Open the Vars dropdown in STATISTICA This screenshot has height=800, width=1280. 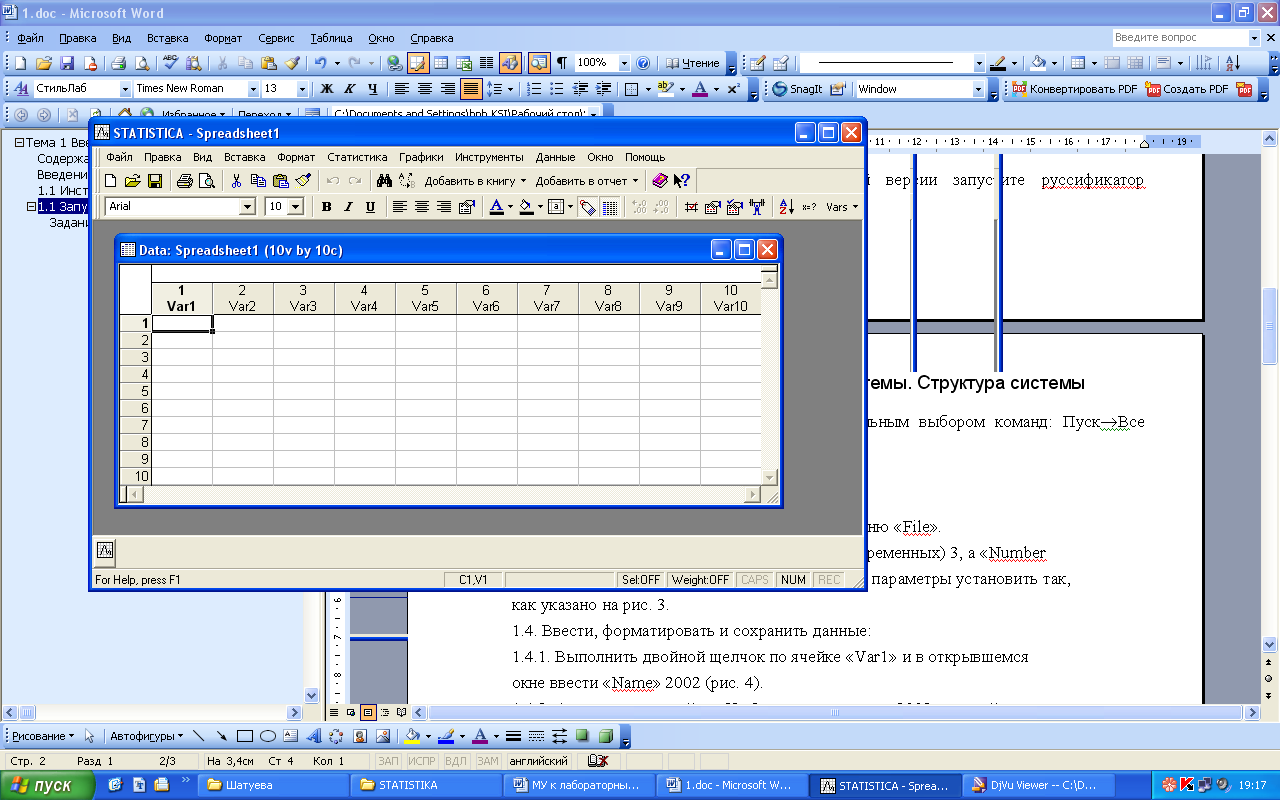[841, 207]
